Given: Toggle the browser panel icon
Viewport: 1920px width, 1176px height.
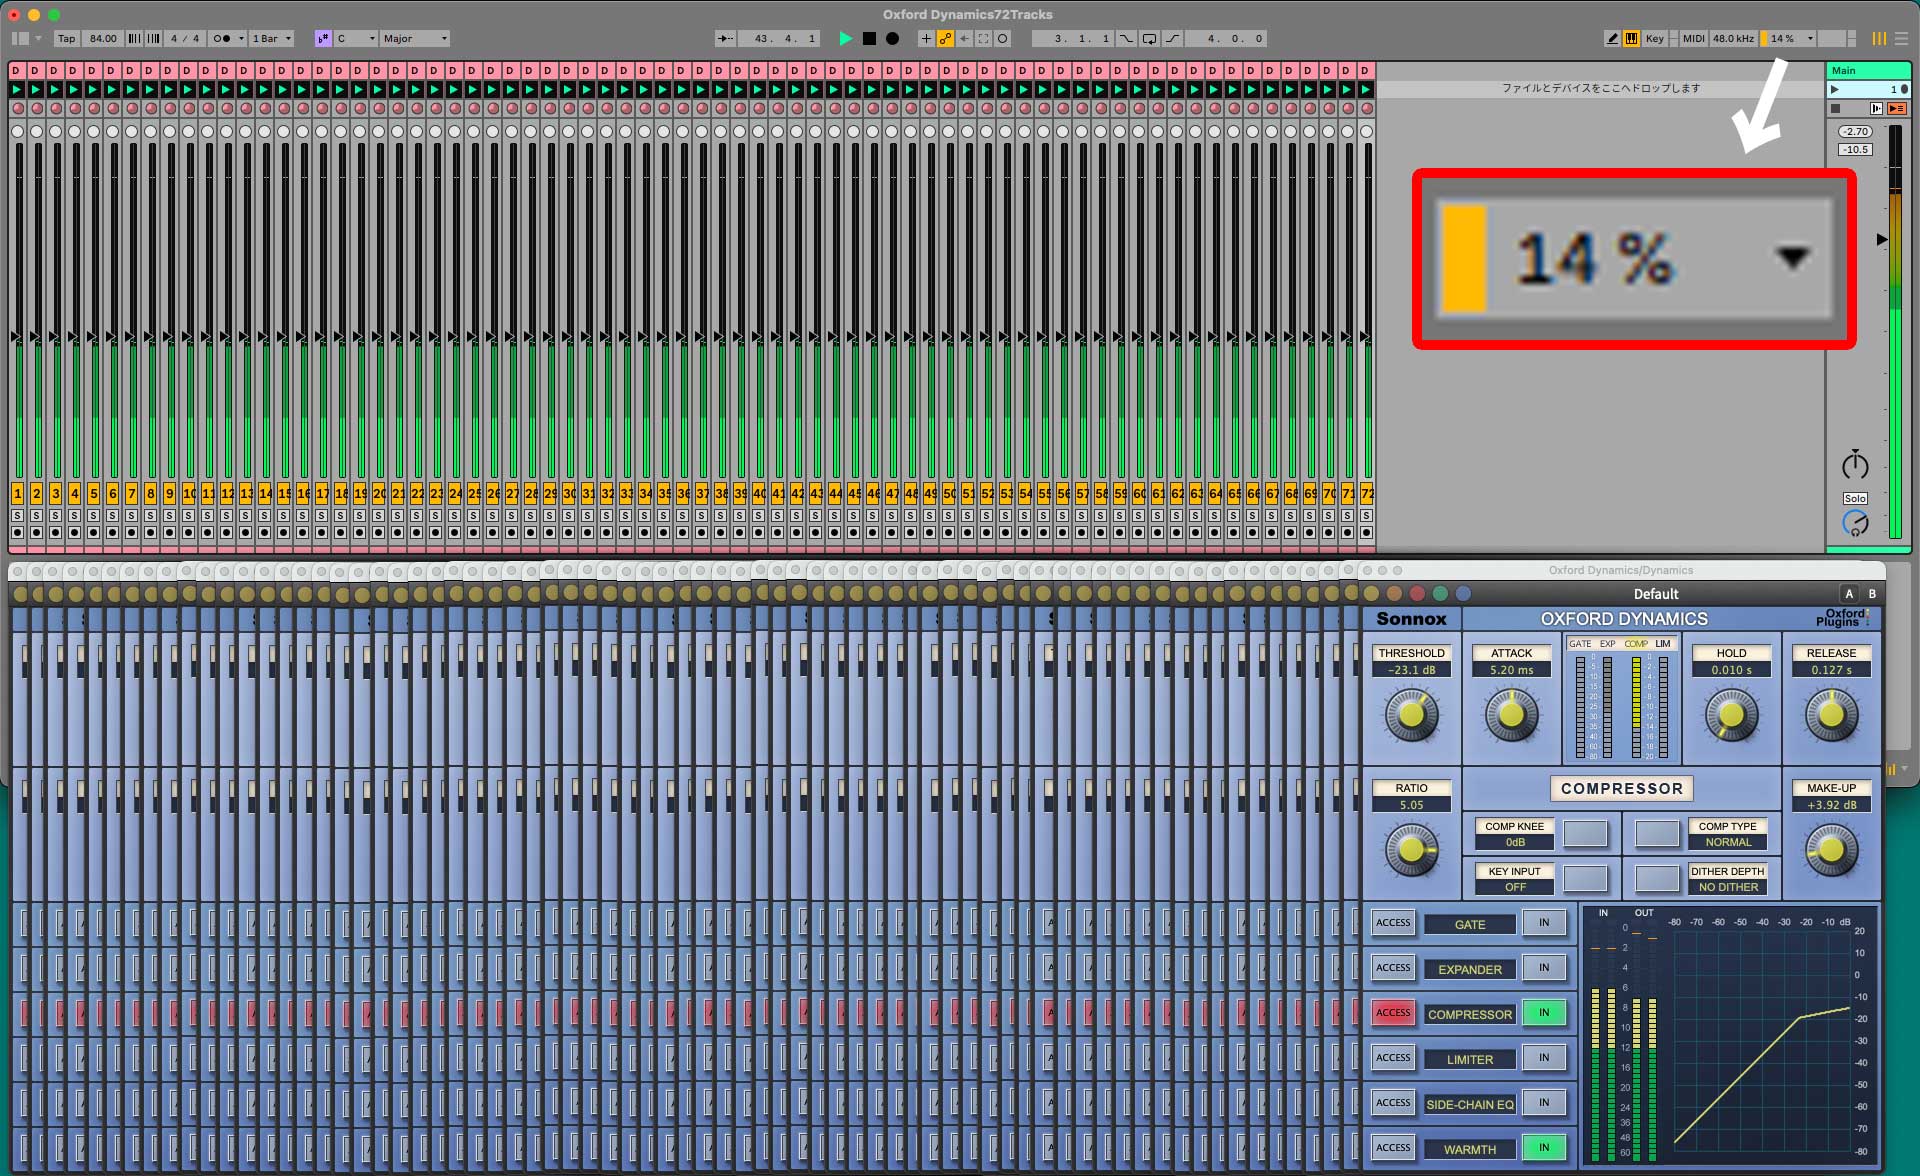Looking at the screenshot, I should (x=20, y=39).
